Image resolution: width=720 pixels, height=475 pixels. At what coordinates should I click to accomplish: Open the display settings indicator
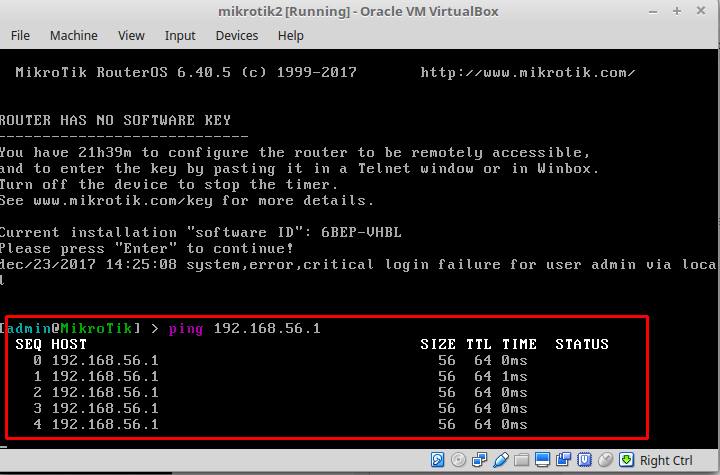tap(542, 460)
